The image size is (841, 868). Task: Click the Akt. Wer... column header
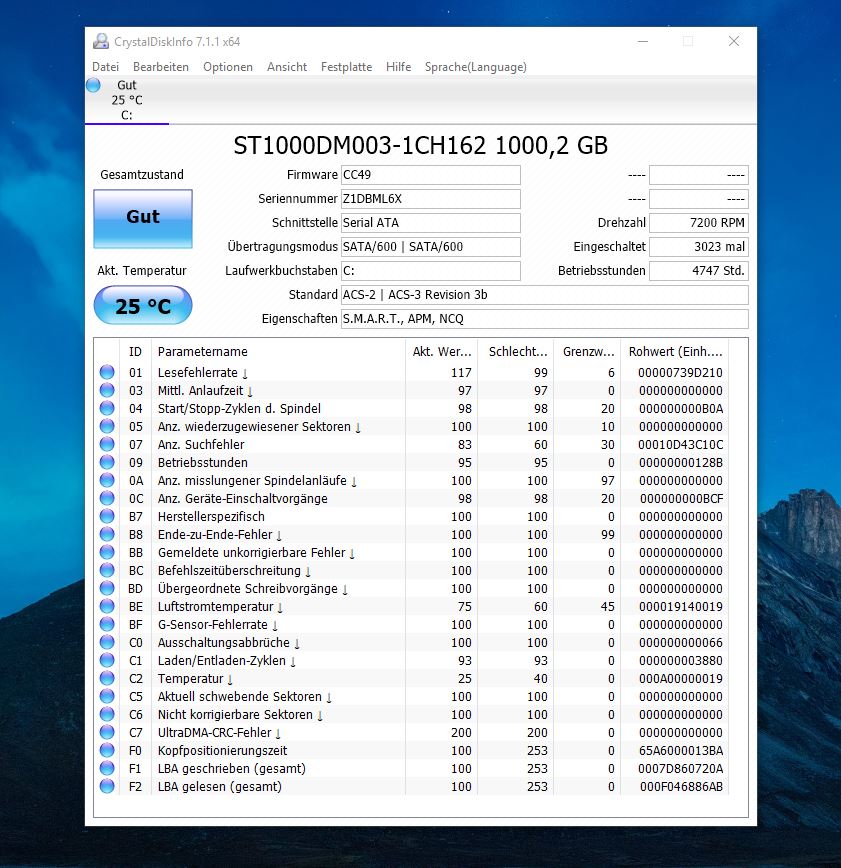[x=441, y=352]
